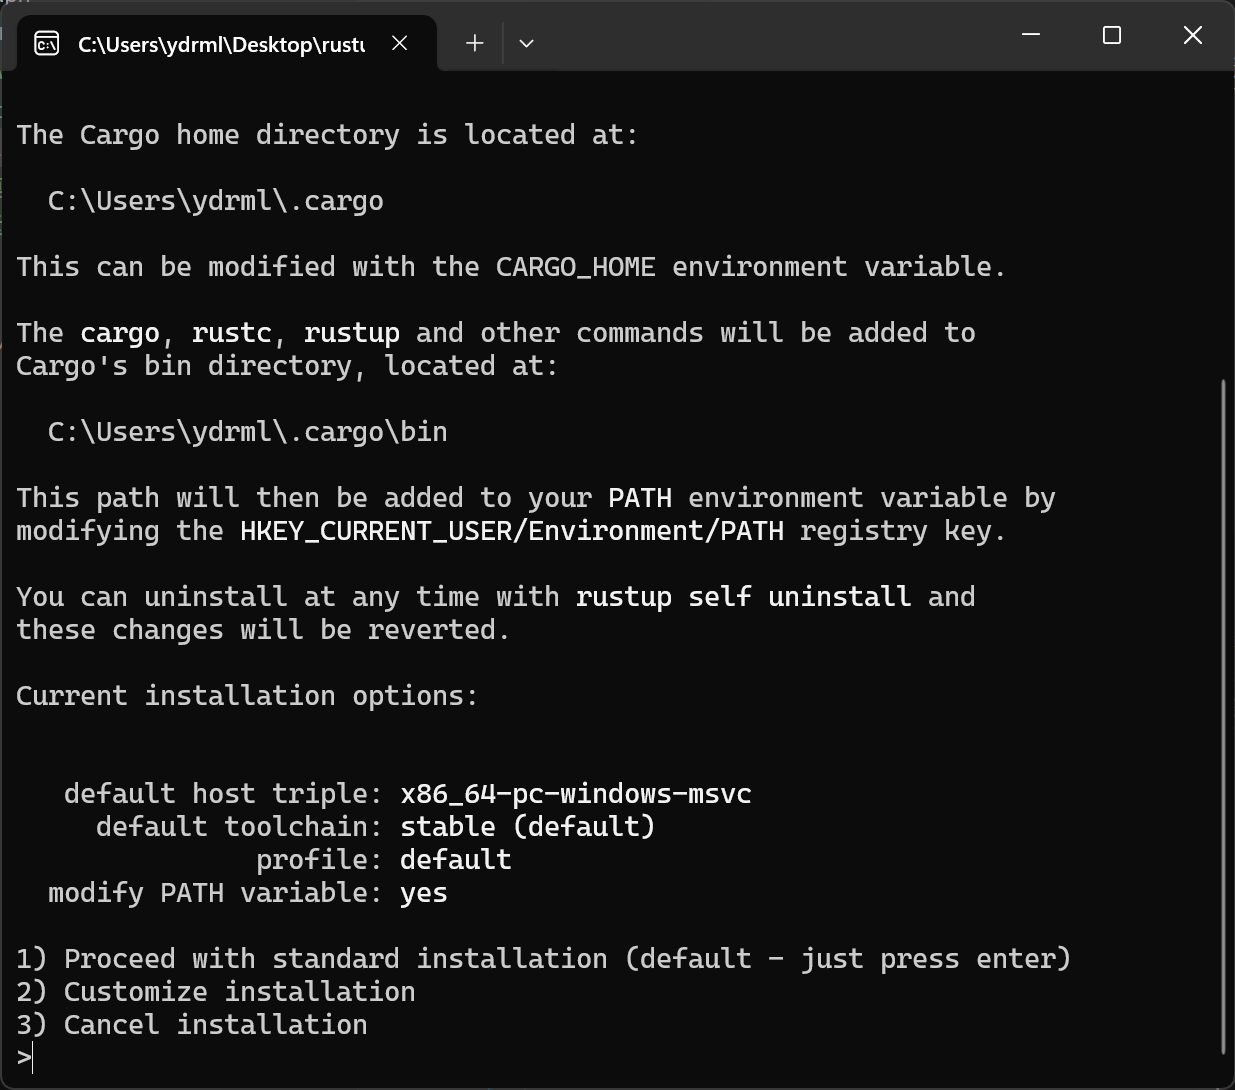This screenshot has width=1235, height=1090.
Task: Click the x86_64-pc-windows-msvc host triple
Action: click(576, 793)
